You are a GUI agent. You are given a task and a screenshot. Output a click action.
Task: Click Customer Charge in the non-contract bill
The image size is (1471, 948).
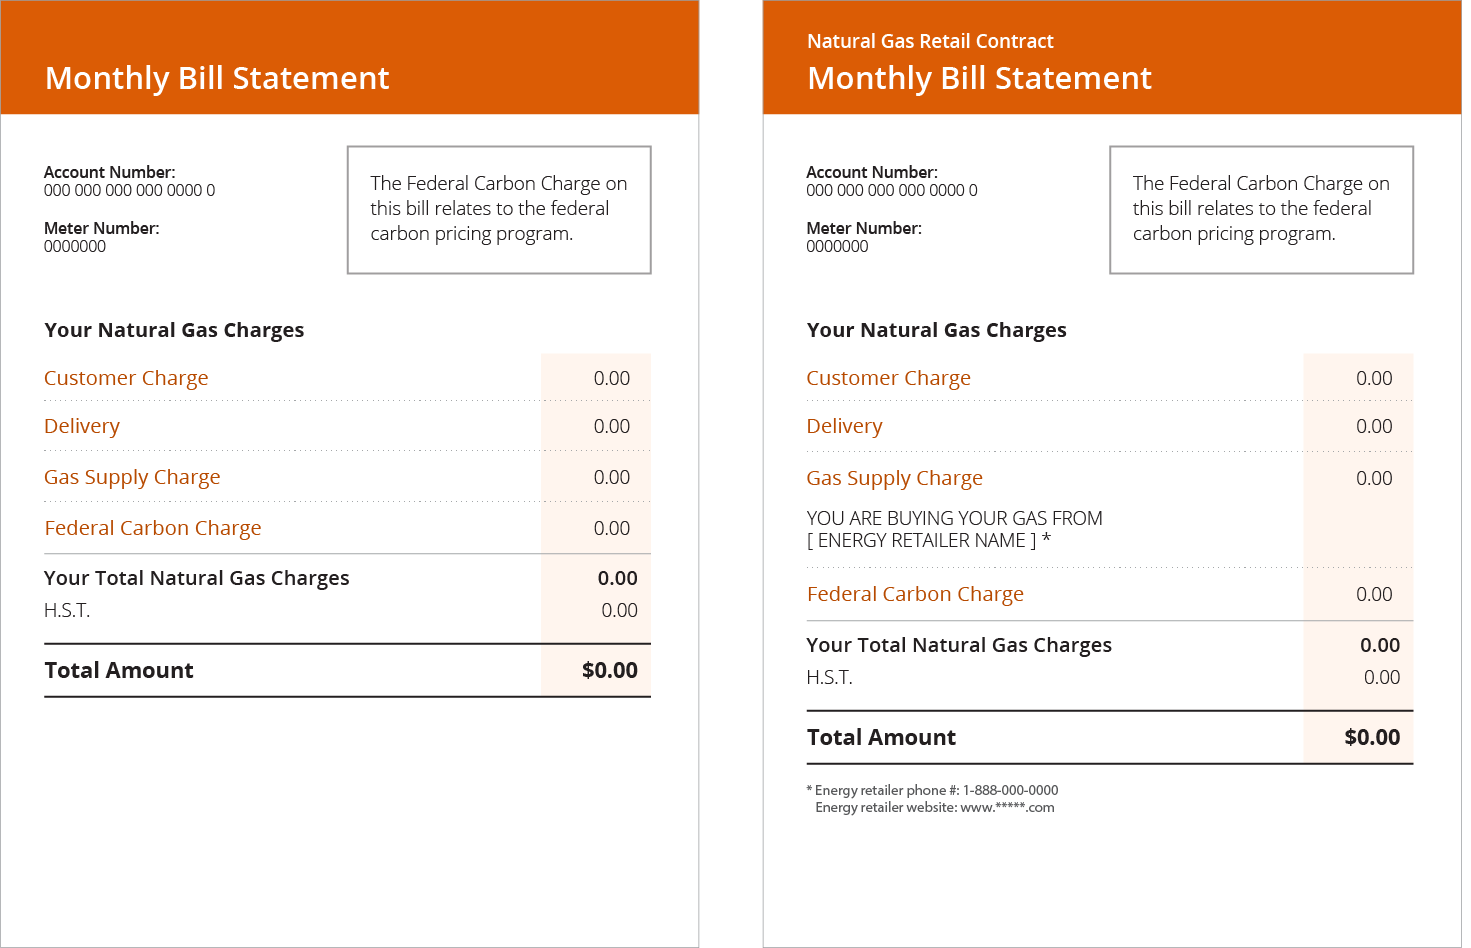click(x=126, y=378)
